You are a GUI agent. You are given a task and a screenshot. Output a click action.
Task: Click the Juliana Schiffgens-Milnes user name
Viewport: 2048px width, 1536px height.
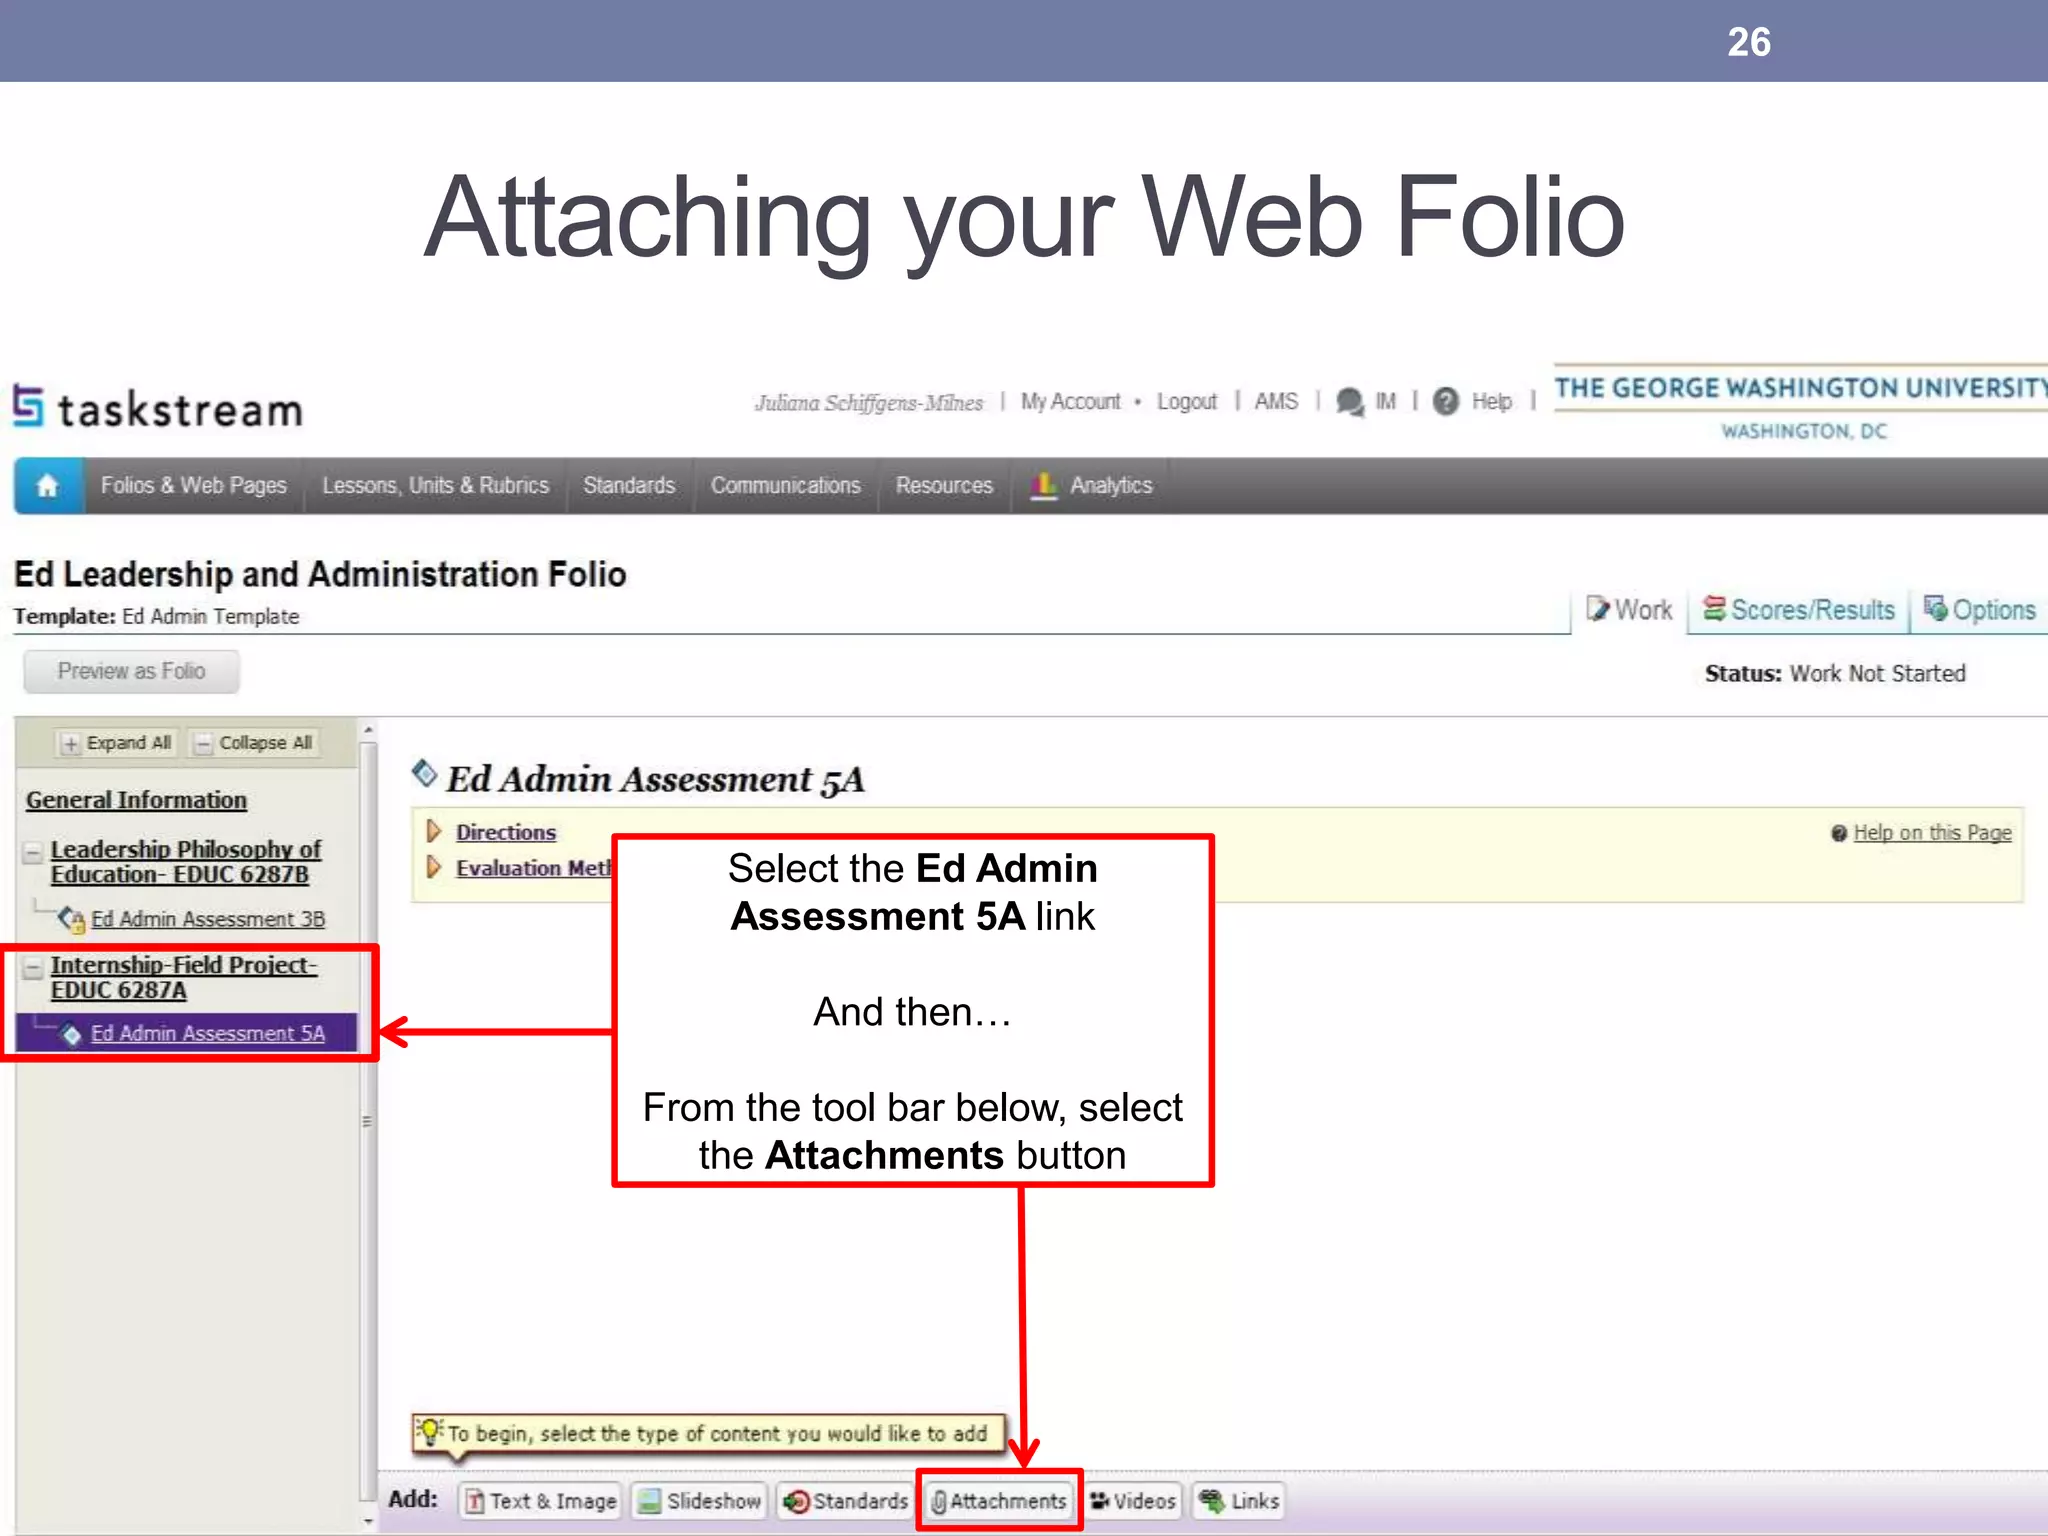pos(869,403)
